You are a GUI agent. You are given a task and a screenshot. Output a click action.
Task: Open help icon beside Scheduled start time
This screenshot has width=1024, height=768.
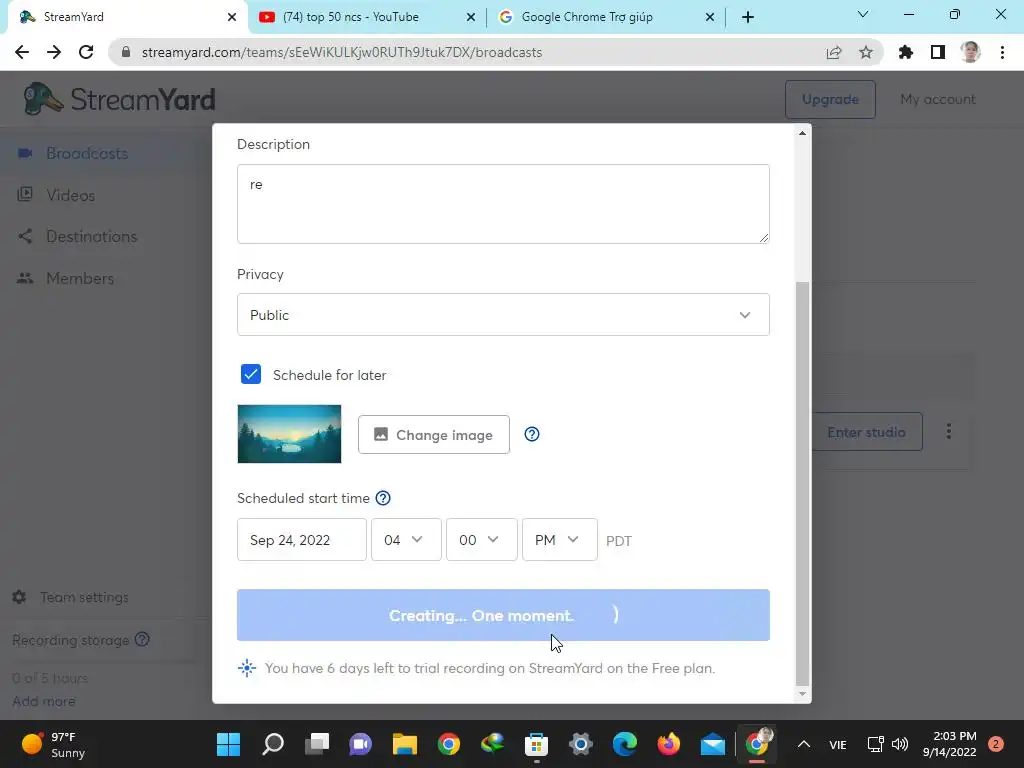(383, 498)
